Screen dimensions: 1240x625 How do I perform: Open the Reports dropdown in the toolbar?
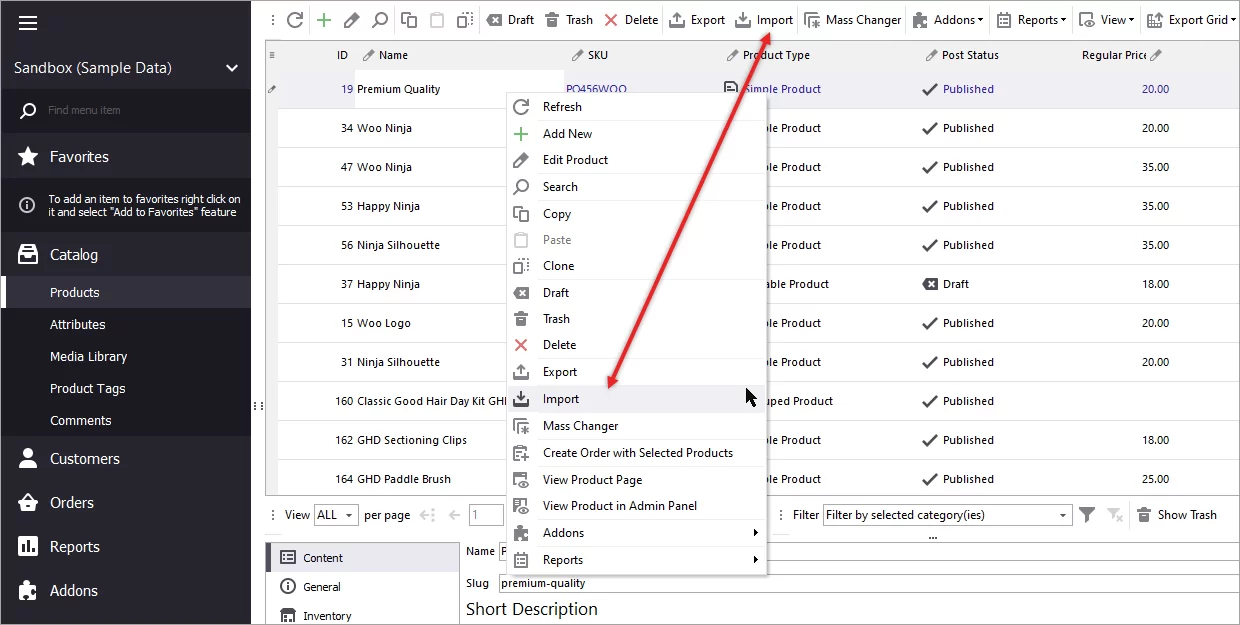(x=1030, y=19)
